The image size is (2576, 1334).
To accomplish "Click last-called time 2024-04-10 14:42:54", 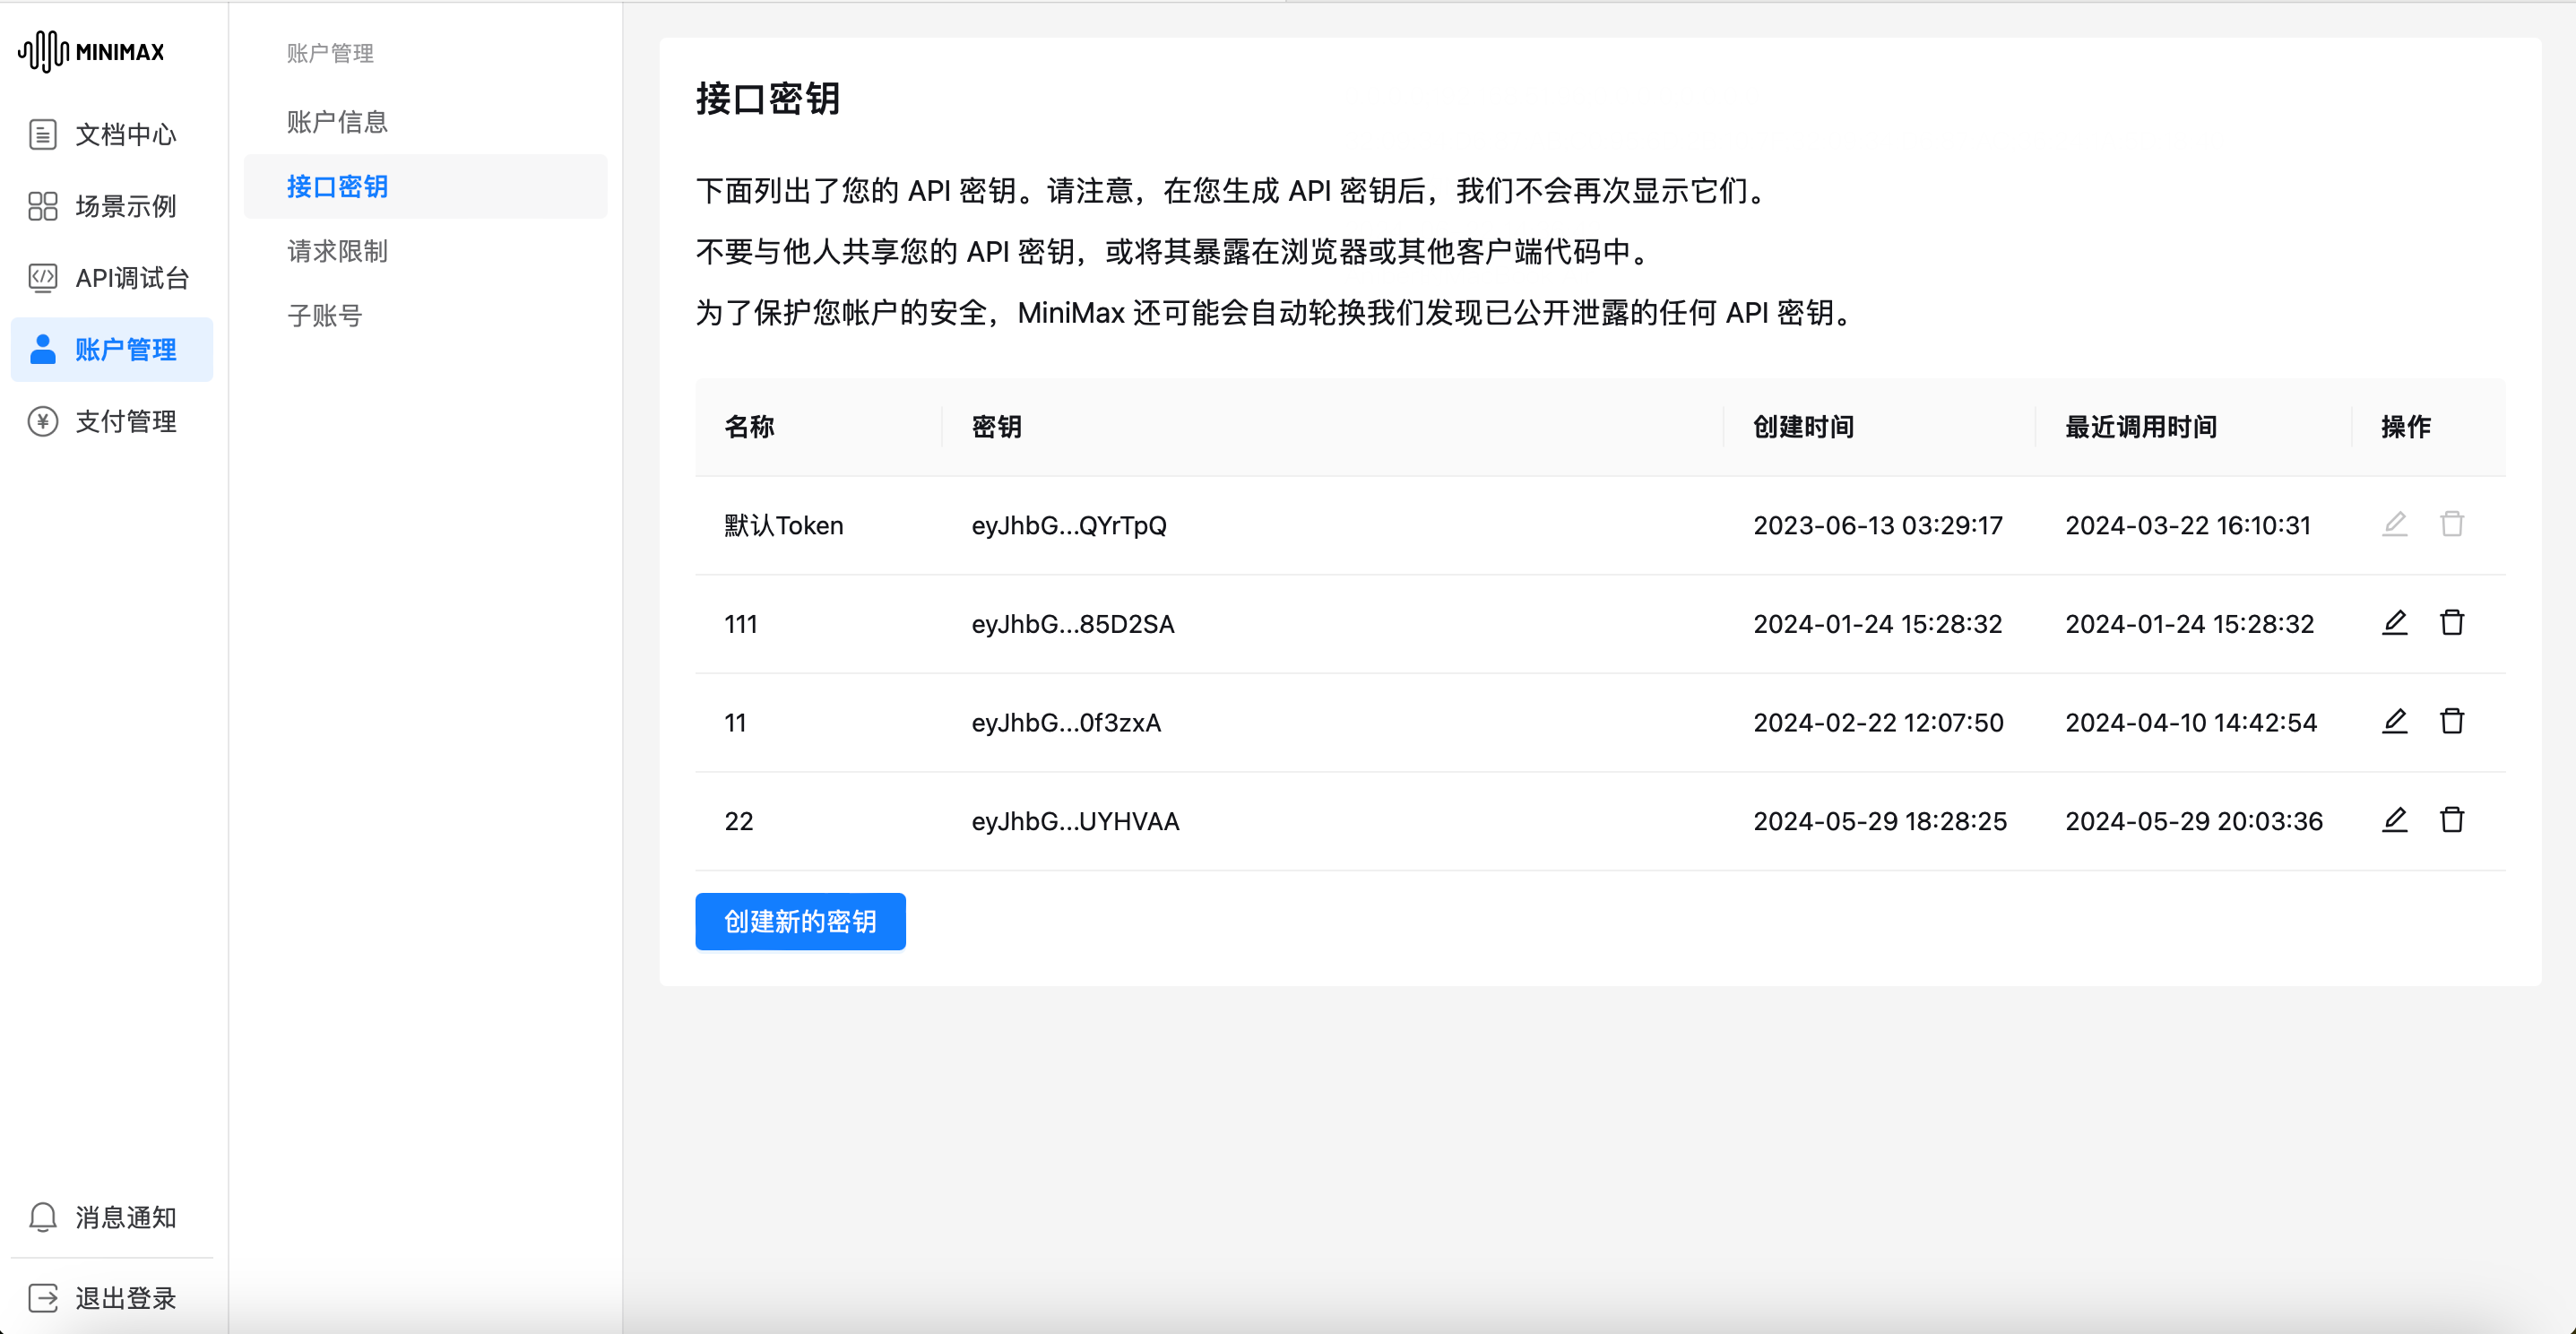I will 2191,722.
